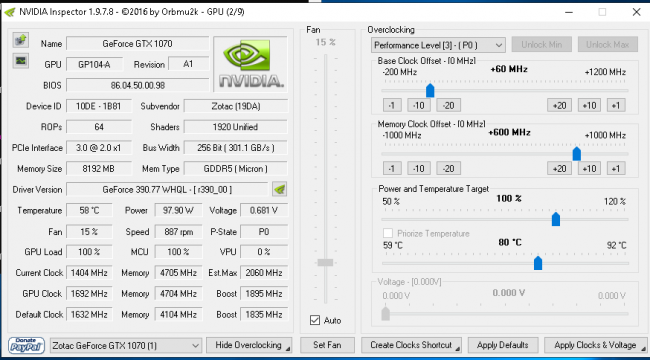This screenshot has width=650, height=360.
Task: Decrease memory clock offset with -20 button
Action: point(449,168)
